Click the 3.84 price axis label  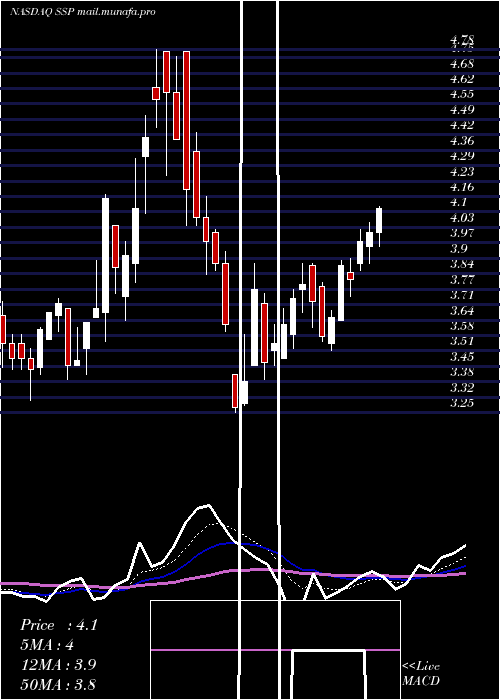pos(462,264)
